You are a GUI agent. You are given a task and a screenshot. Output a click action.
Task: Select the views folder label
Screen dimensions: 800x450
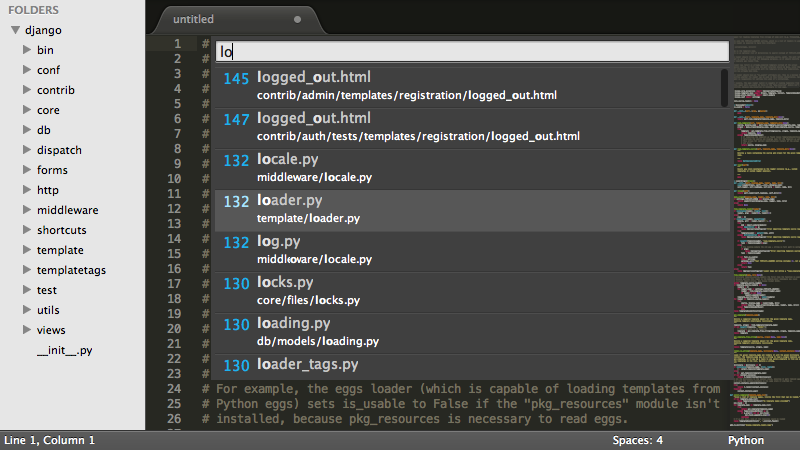pos(51,330)
